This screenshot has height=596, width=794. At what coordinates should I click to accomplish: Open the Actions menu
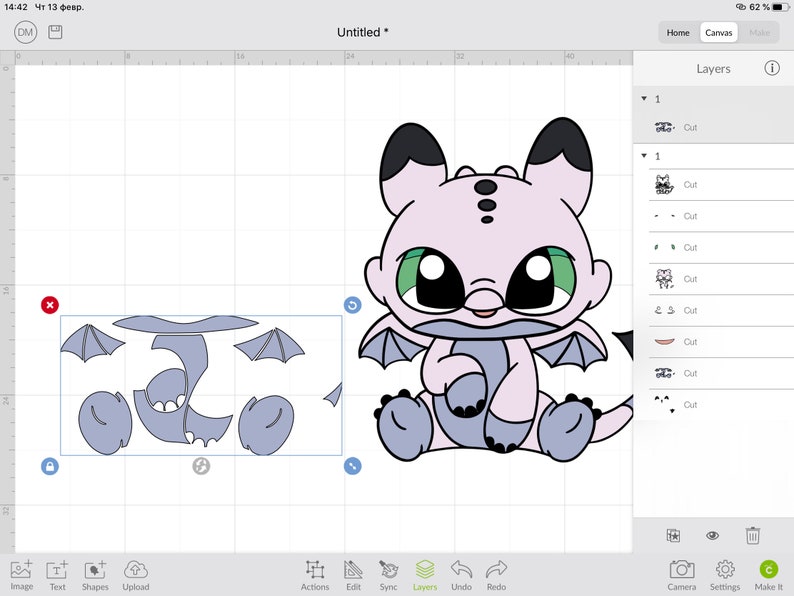click(x=315, y=576)
